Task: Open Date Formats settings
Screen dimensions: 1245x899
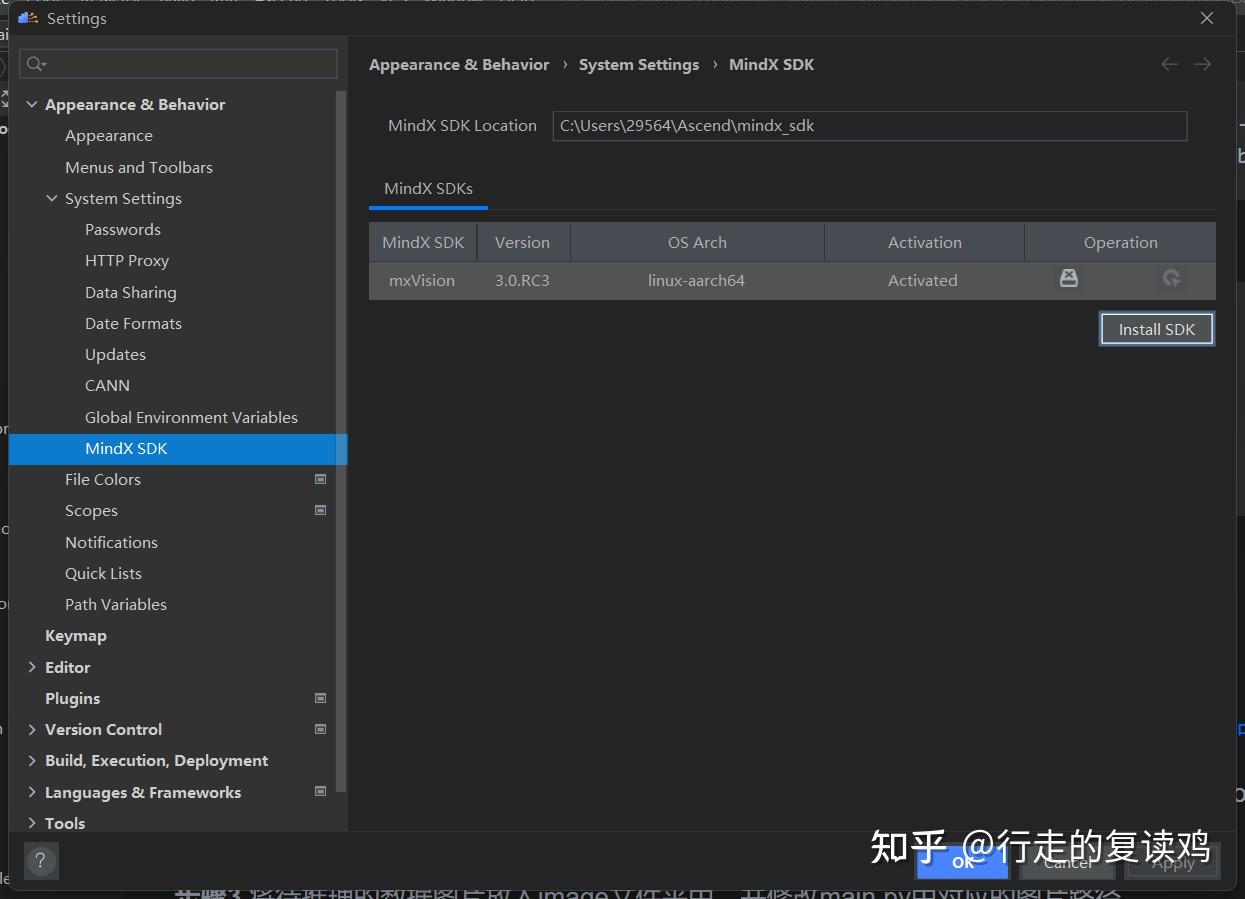Action: (x=133, y=323)
